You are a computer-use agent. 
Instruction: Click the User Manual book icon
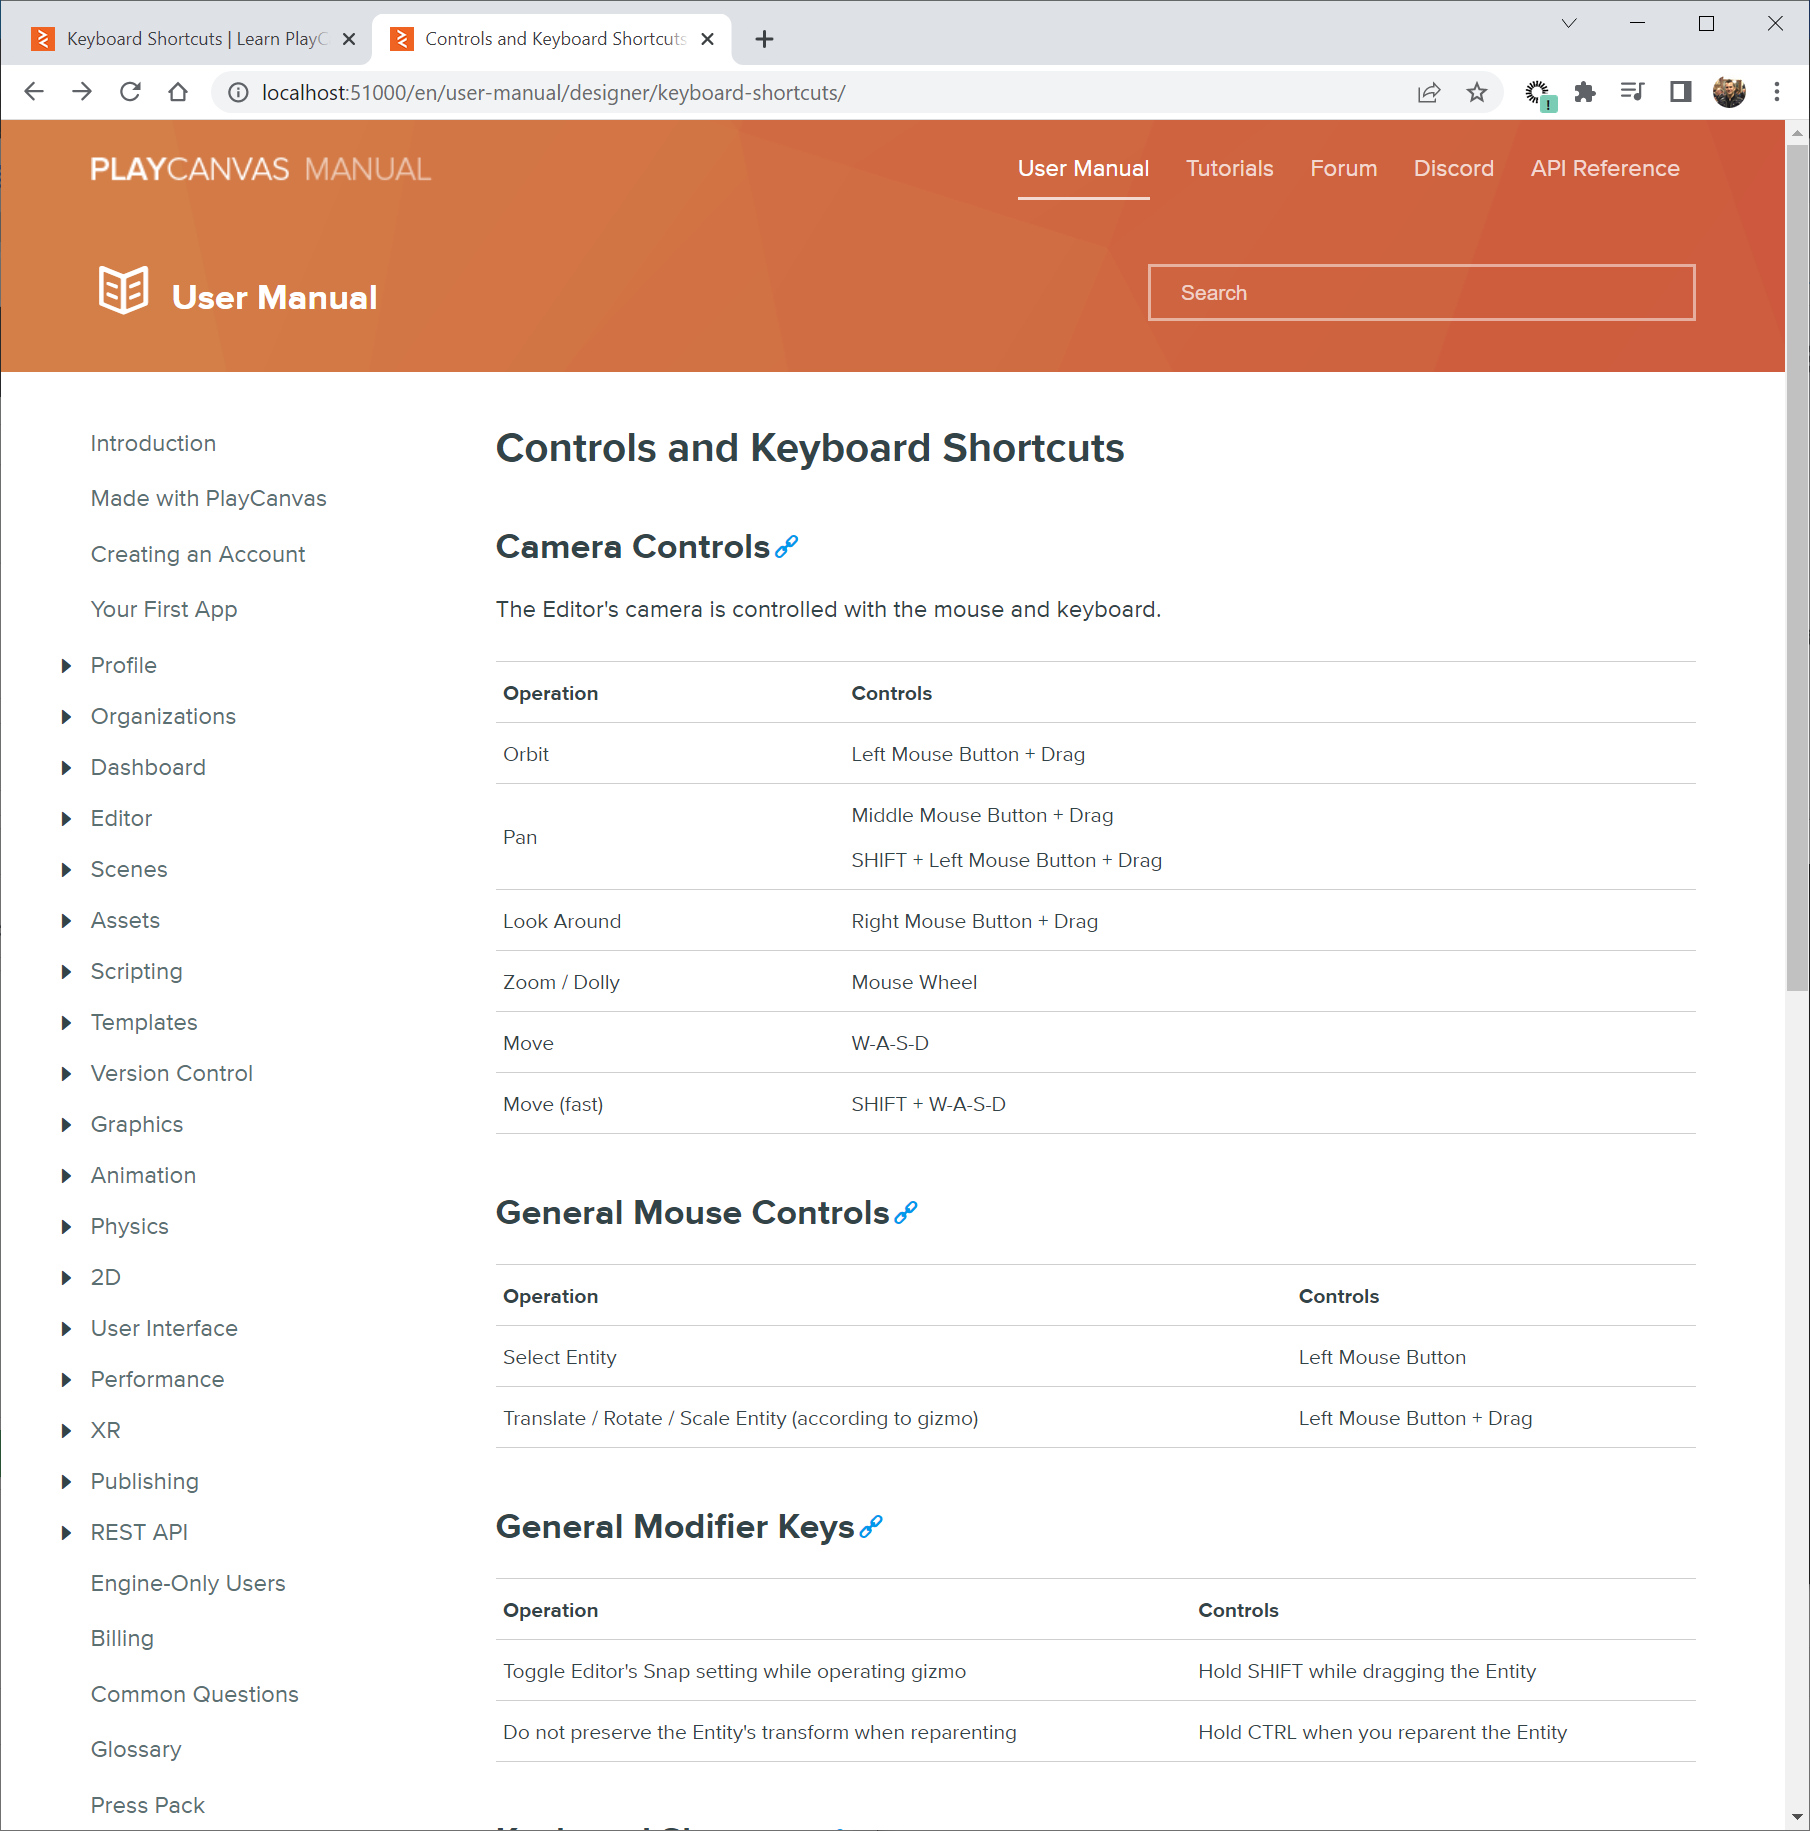123,290
